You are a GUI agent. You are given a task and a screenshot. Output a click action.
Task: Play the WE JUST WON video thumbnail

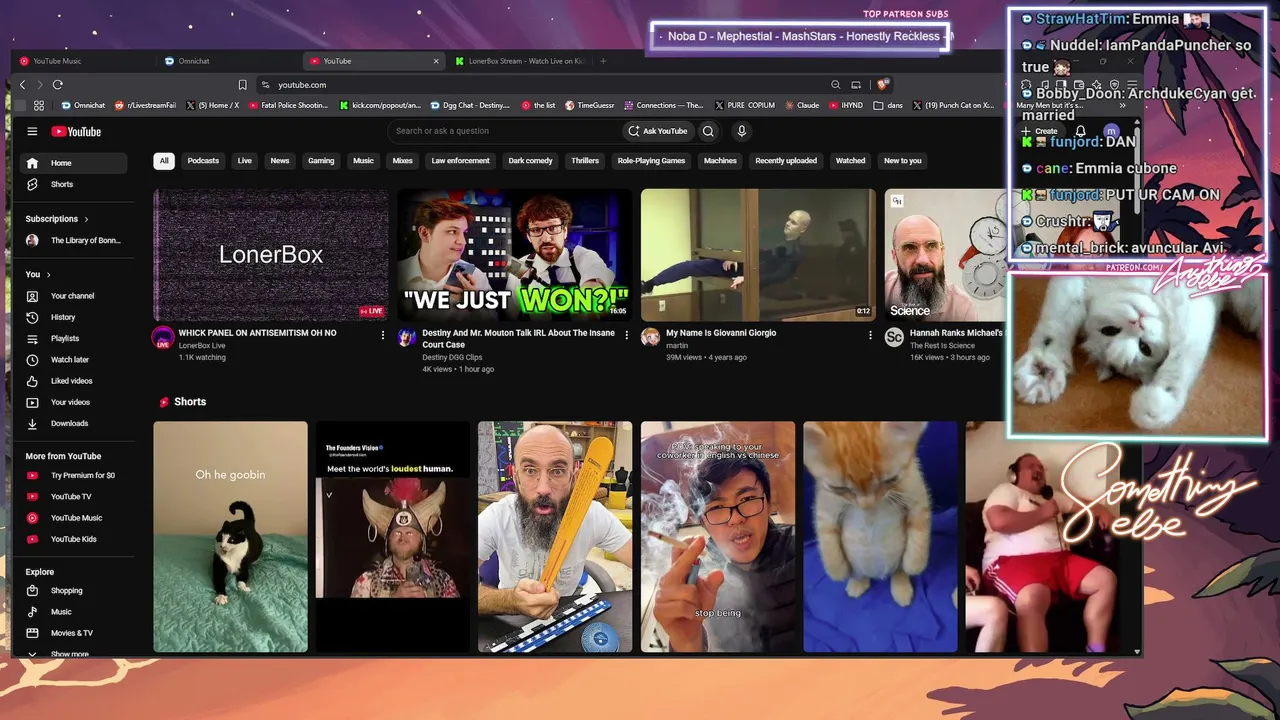(x=514, y=255)
